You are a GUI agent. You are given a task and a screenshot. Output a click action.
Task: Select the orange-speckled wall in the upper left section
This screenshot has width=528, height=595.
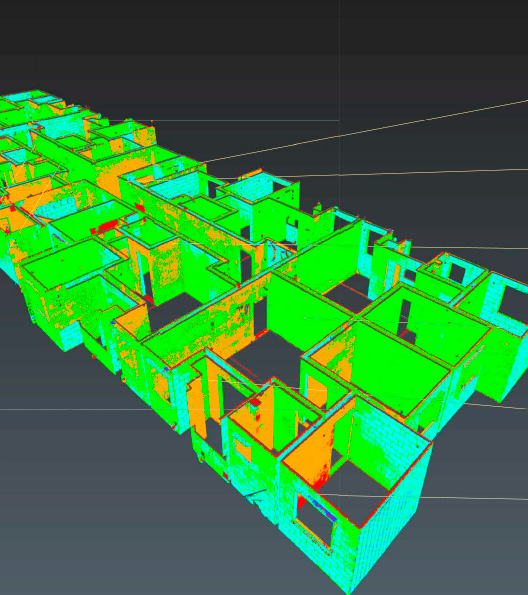tap(121, 167)
